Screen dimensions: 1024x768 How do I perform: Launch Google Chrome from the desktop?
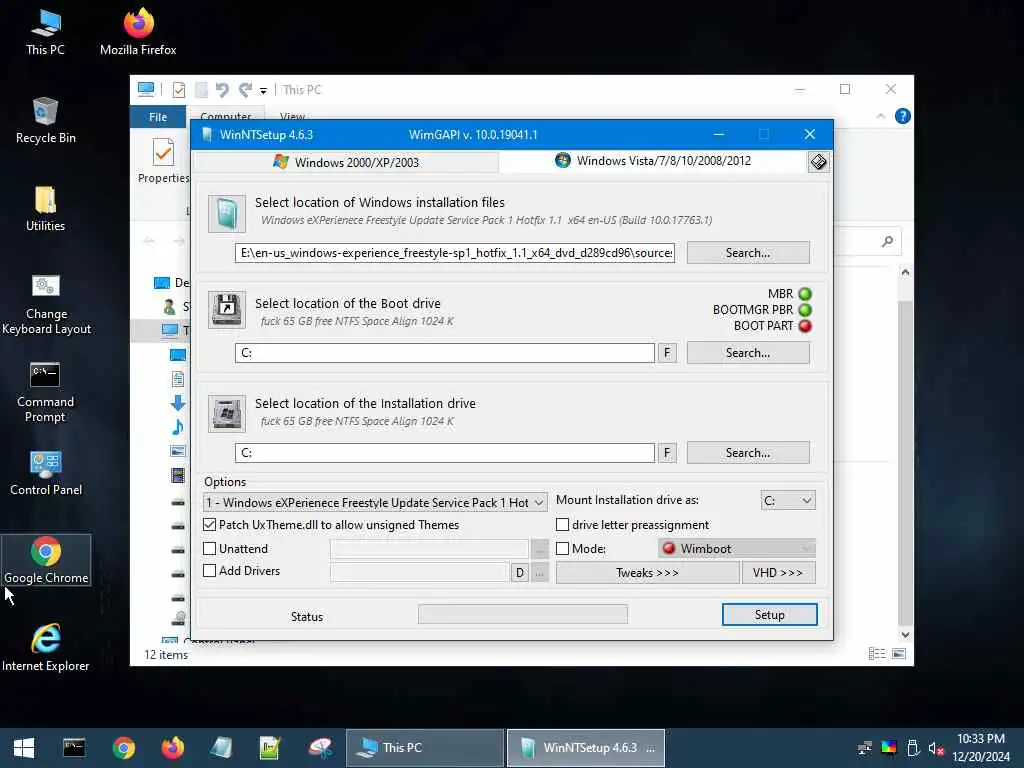tap(46, 560)
